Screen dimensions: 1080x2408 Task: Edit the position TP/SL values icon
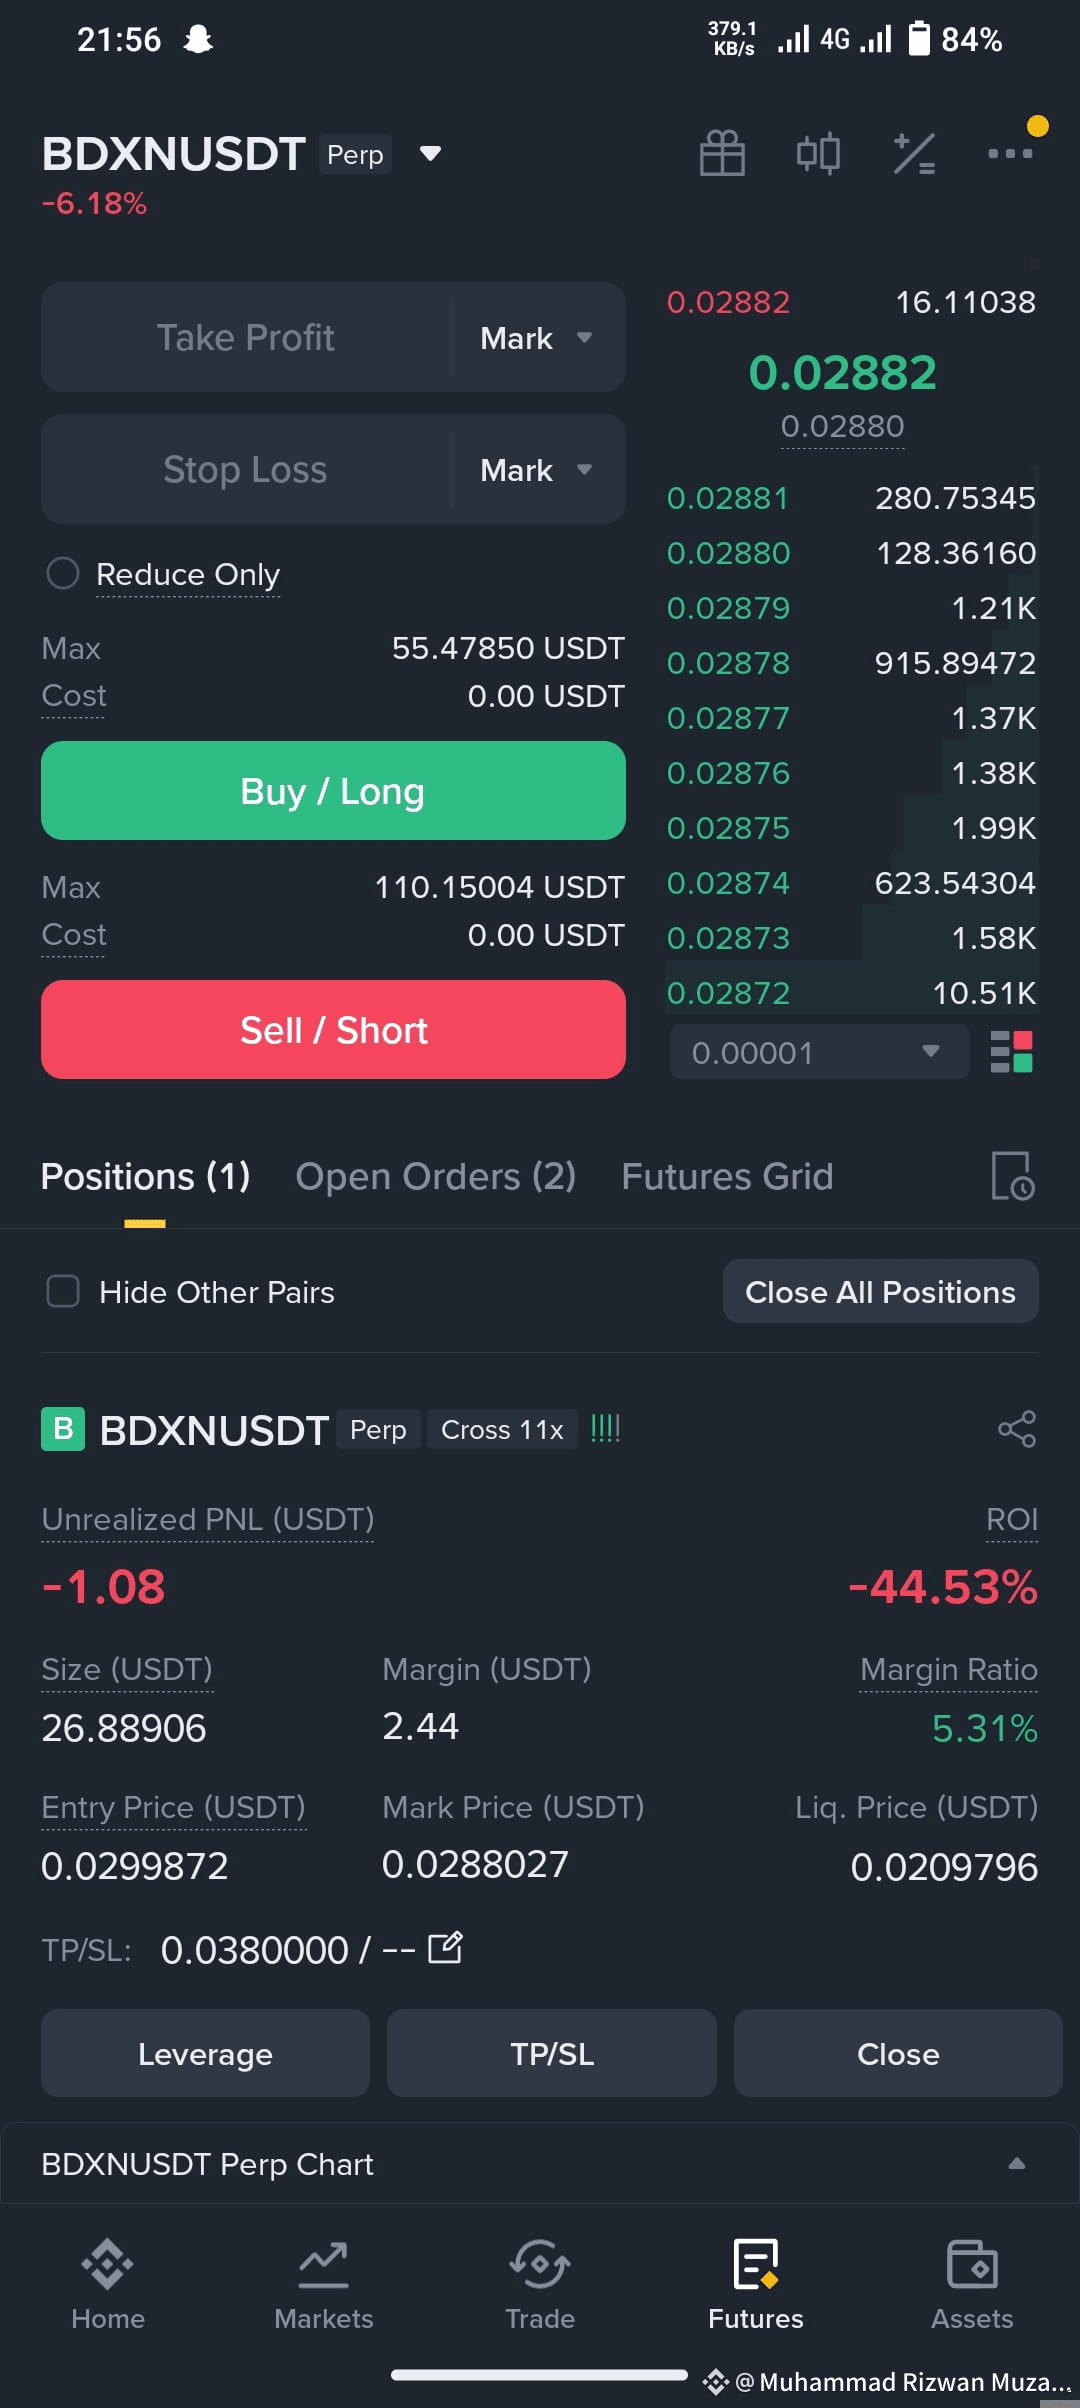tap(445, 1947)
